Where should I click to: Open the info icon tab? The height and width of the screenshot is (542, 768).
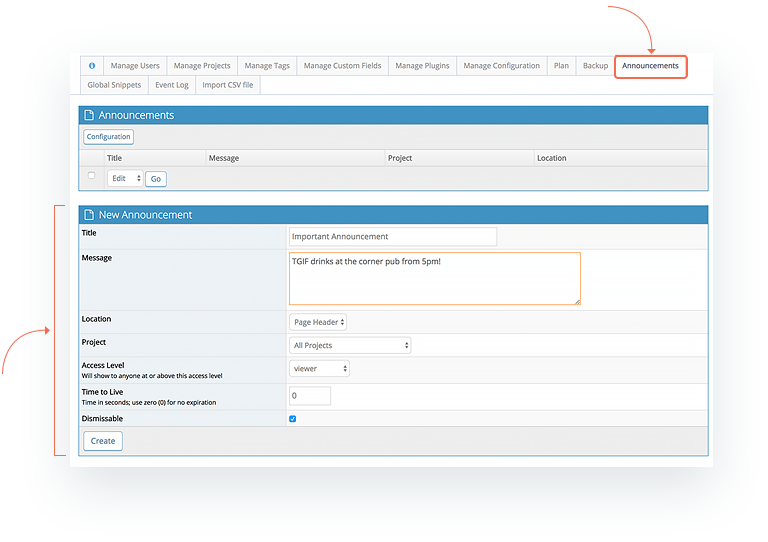92,66
